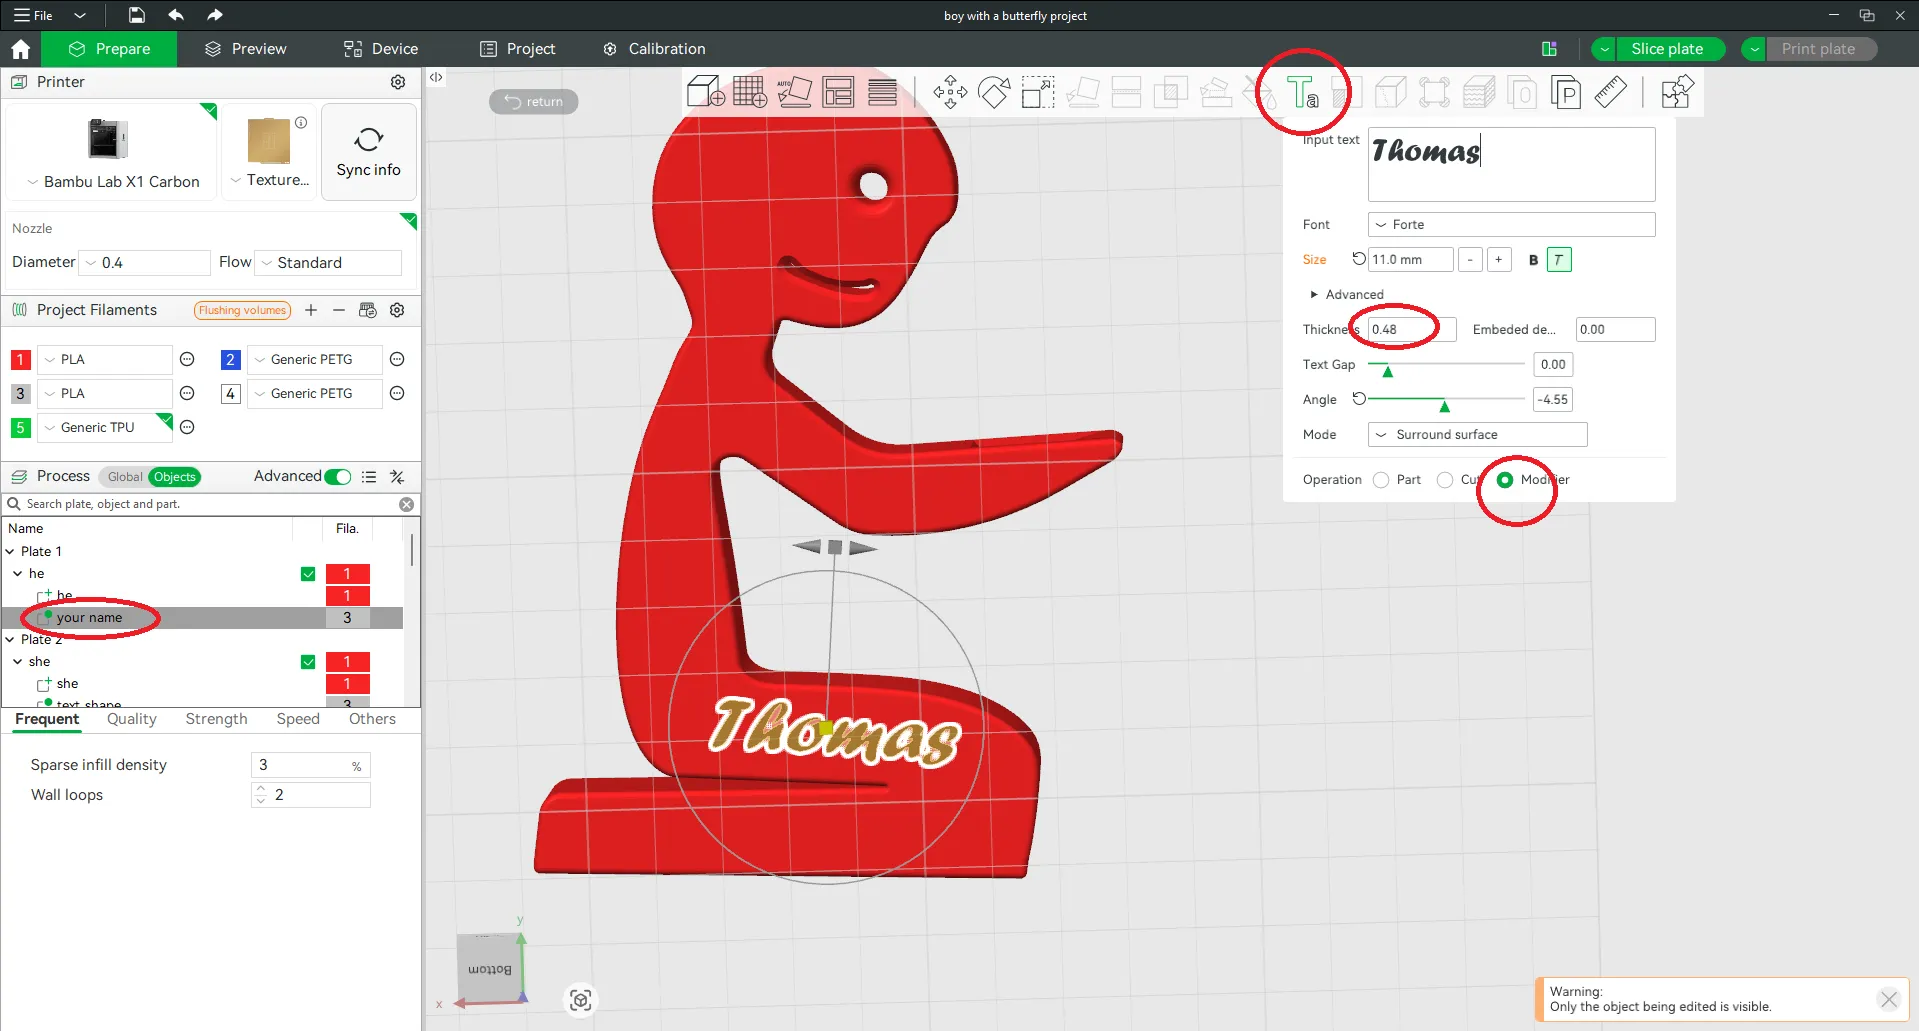This screenshot has width=1919, height=1031.
Task: Click the Add cube/object toolbar icon
Action: tap(706, 92)
